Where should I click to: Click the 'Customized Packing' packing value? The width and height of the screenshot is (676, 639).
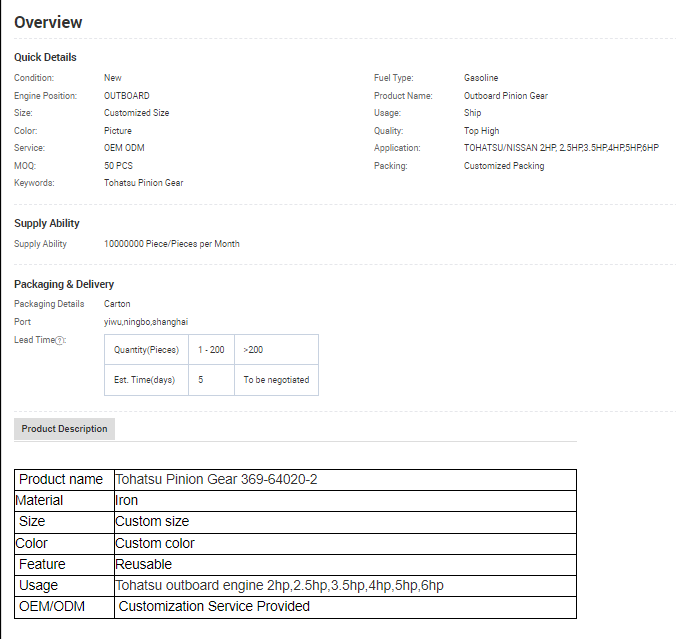click(504, 166)
